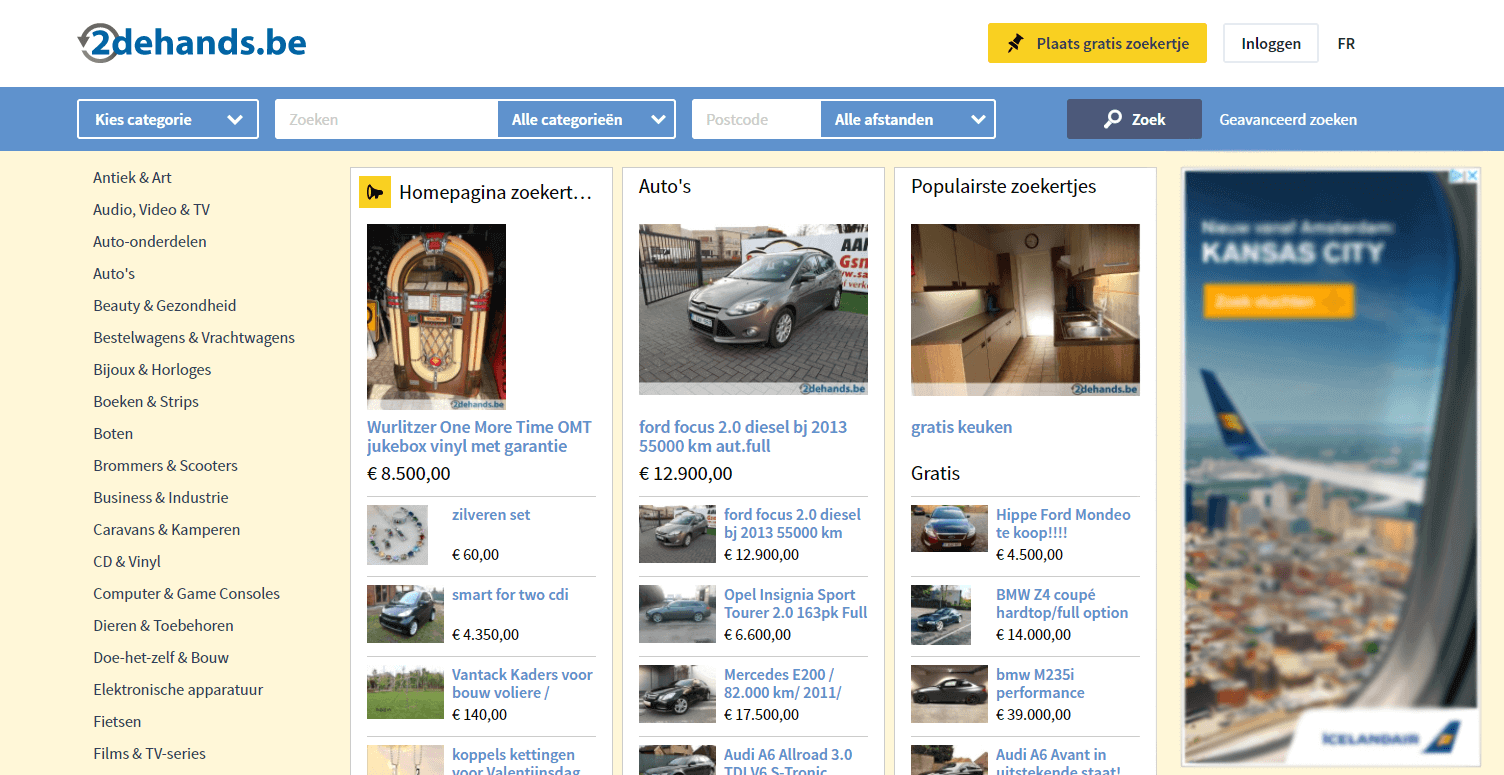
Task: Click the Zoek search button
Action: pyautogui.click(x=1134, y=119)
